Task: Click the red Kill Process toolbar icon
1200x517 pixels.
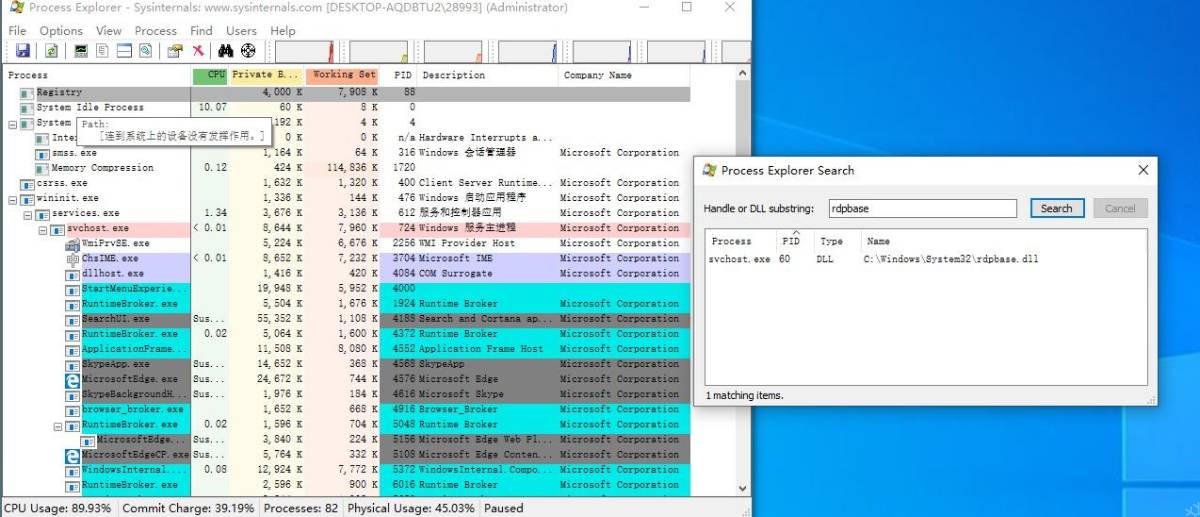Action: point(198,51)
